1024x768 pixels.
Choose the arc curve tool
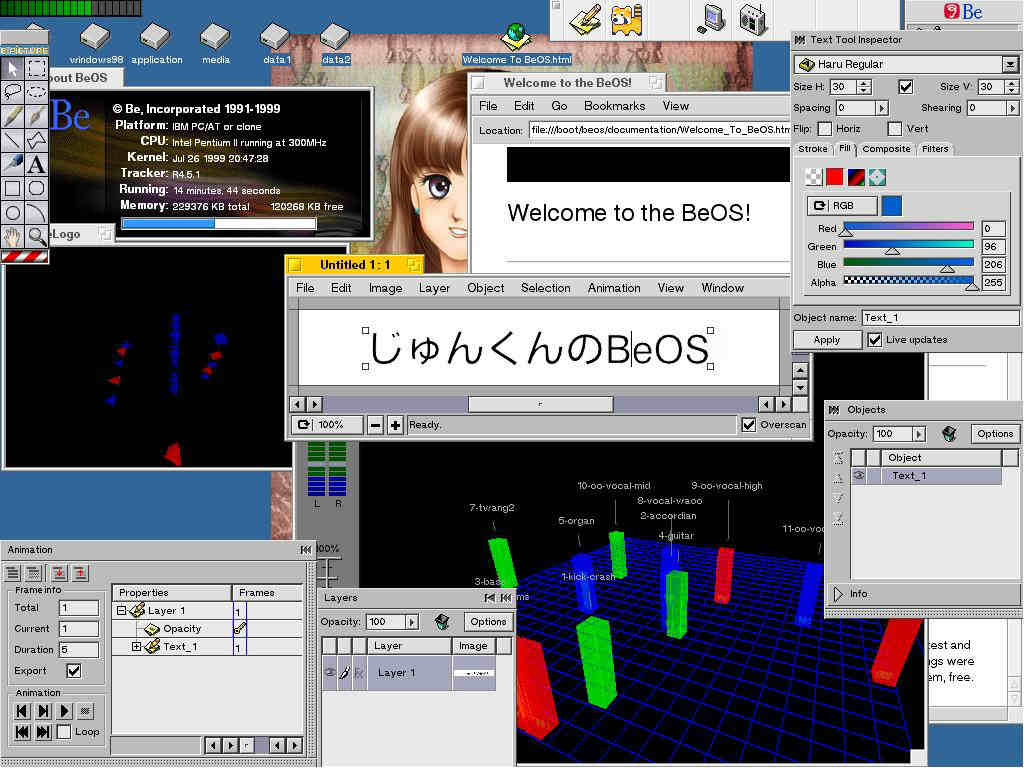pyautogui.click(x=37, y=212)
